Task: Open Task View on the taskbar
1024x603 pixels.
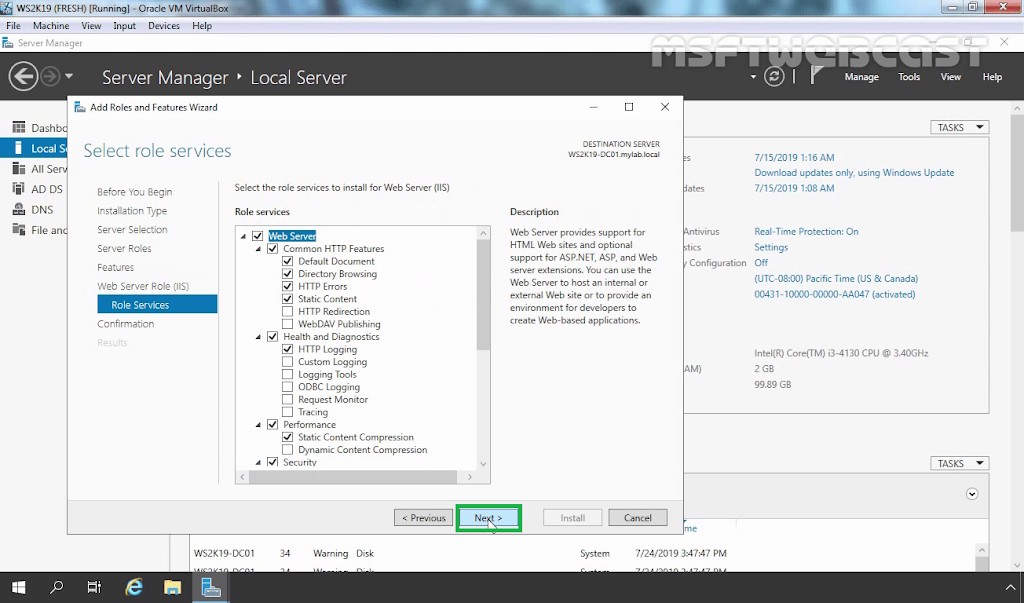Action: [x=94, y=587]
